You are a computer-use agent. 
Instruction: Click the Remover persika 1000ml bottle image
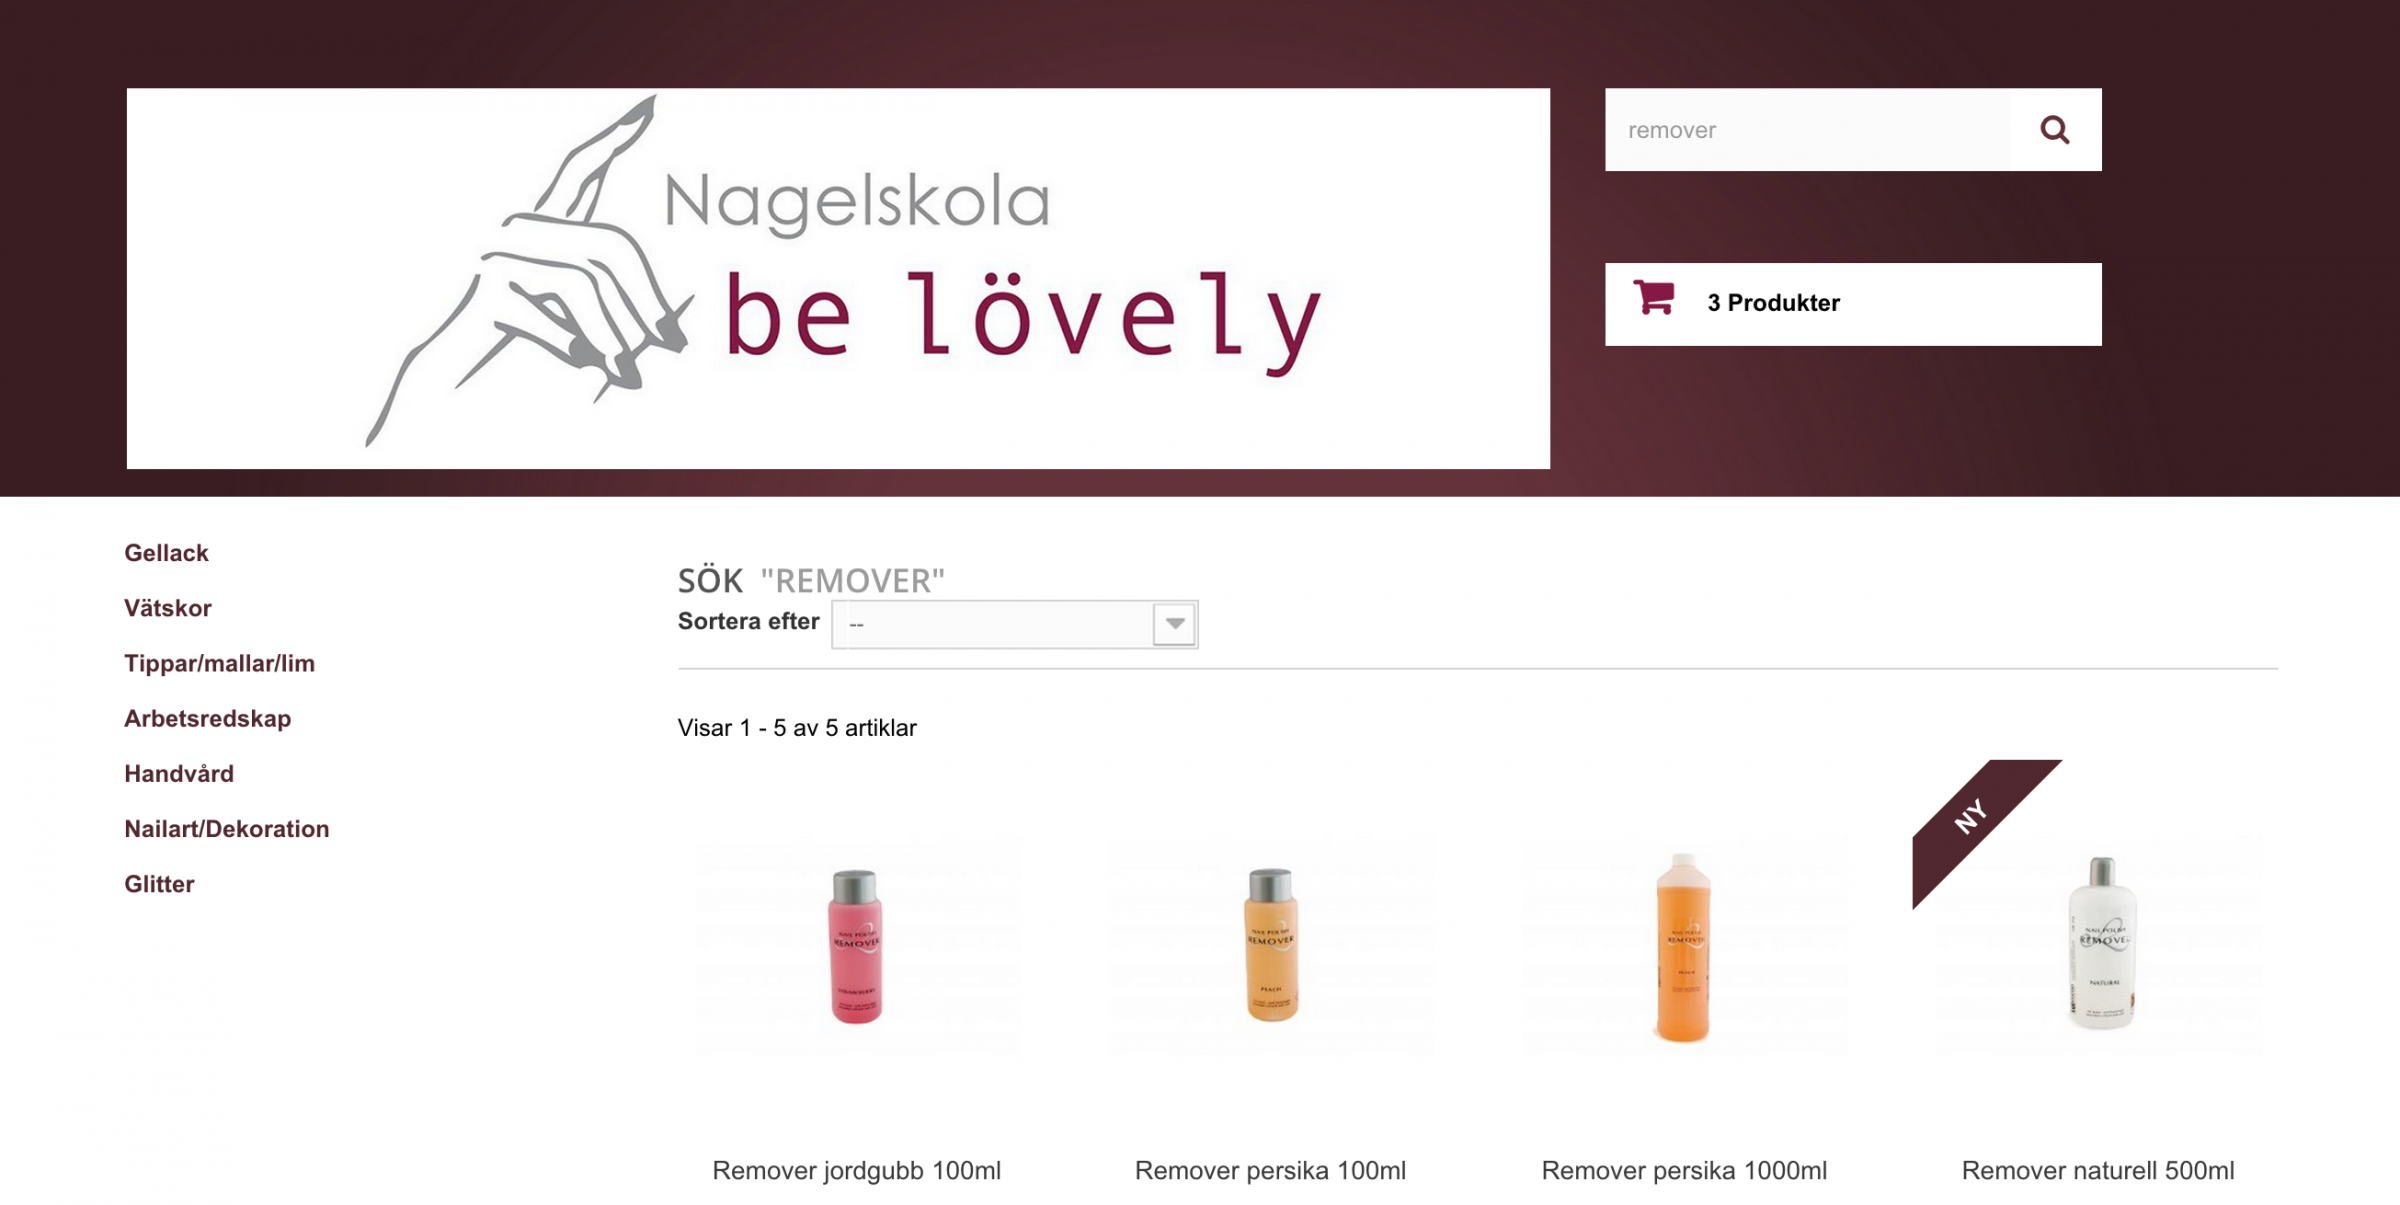coord(1684,946)
